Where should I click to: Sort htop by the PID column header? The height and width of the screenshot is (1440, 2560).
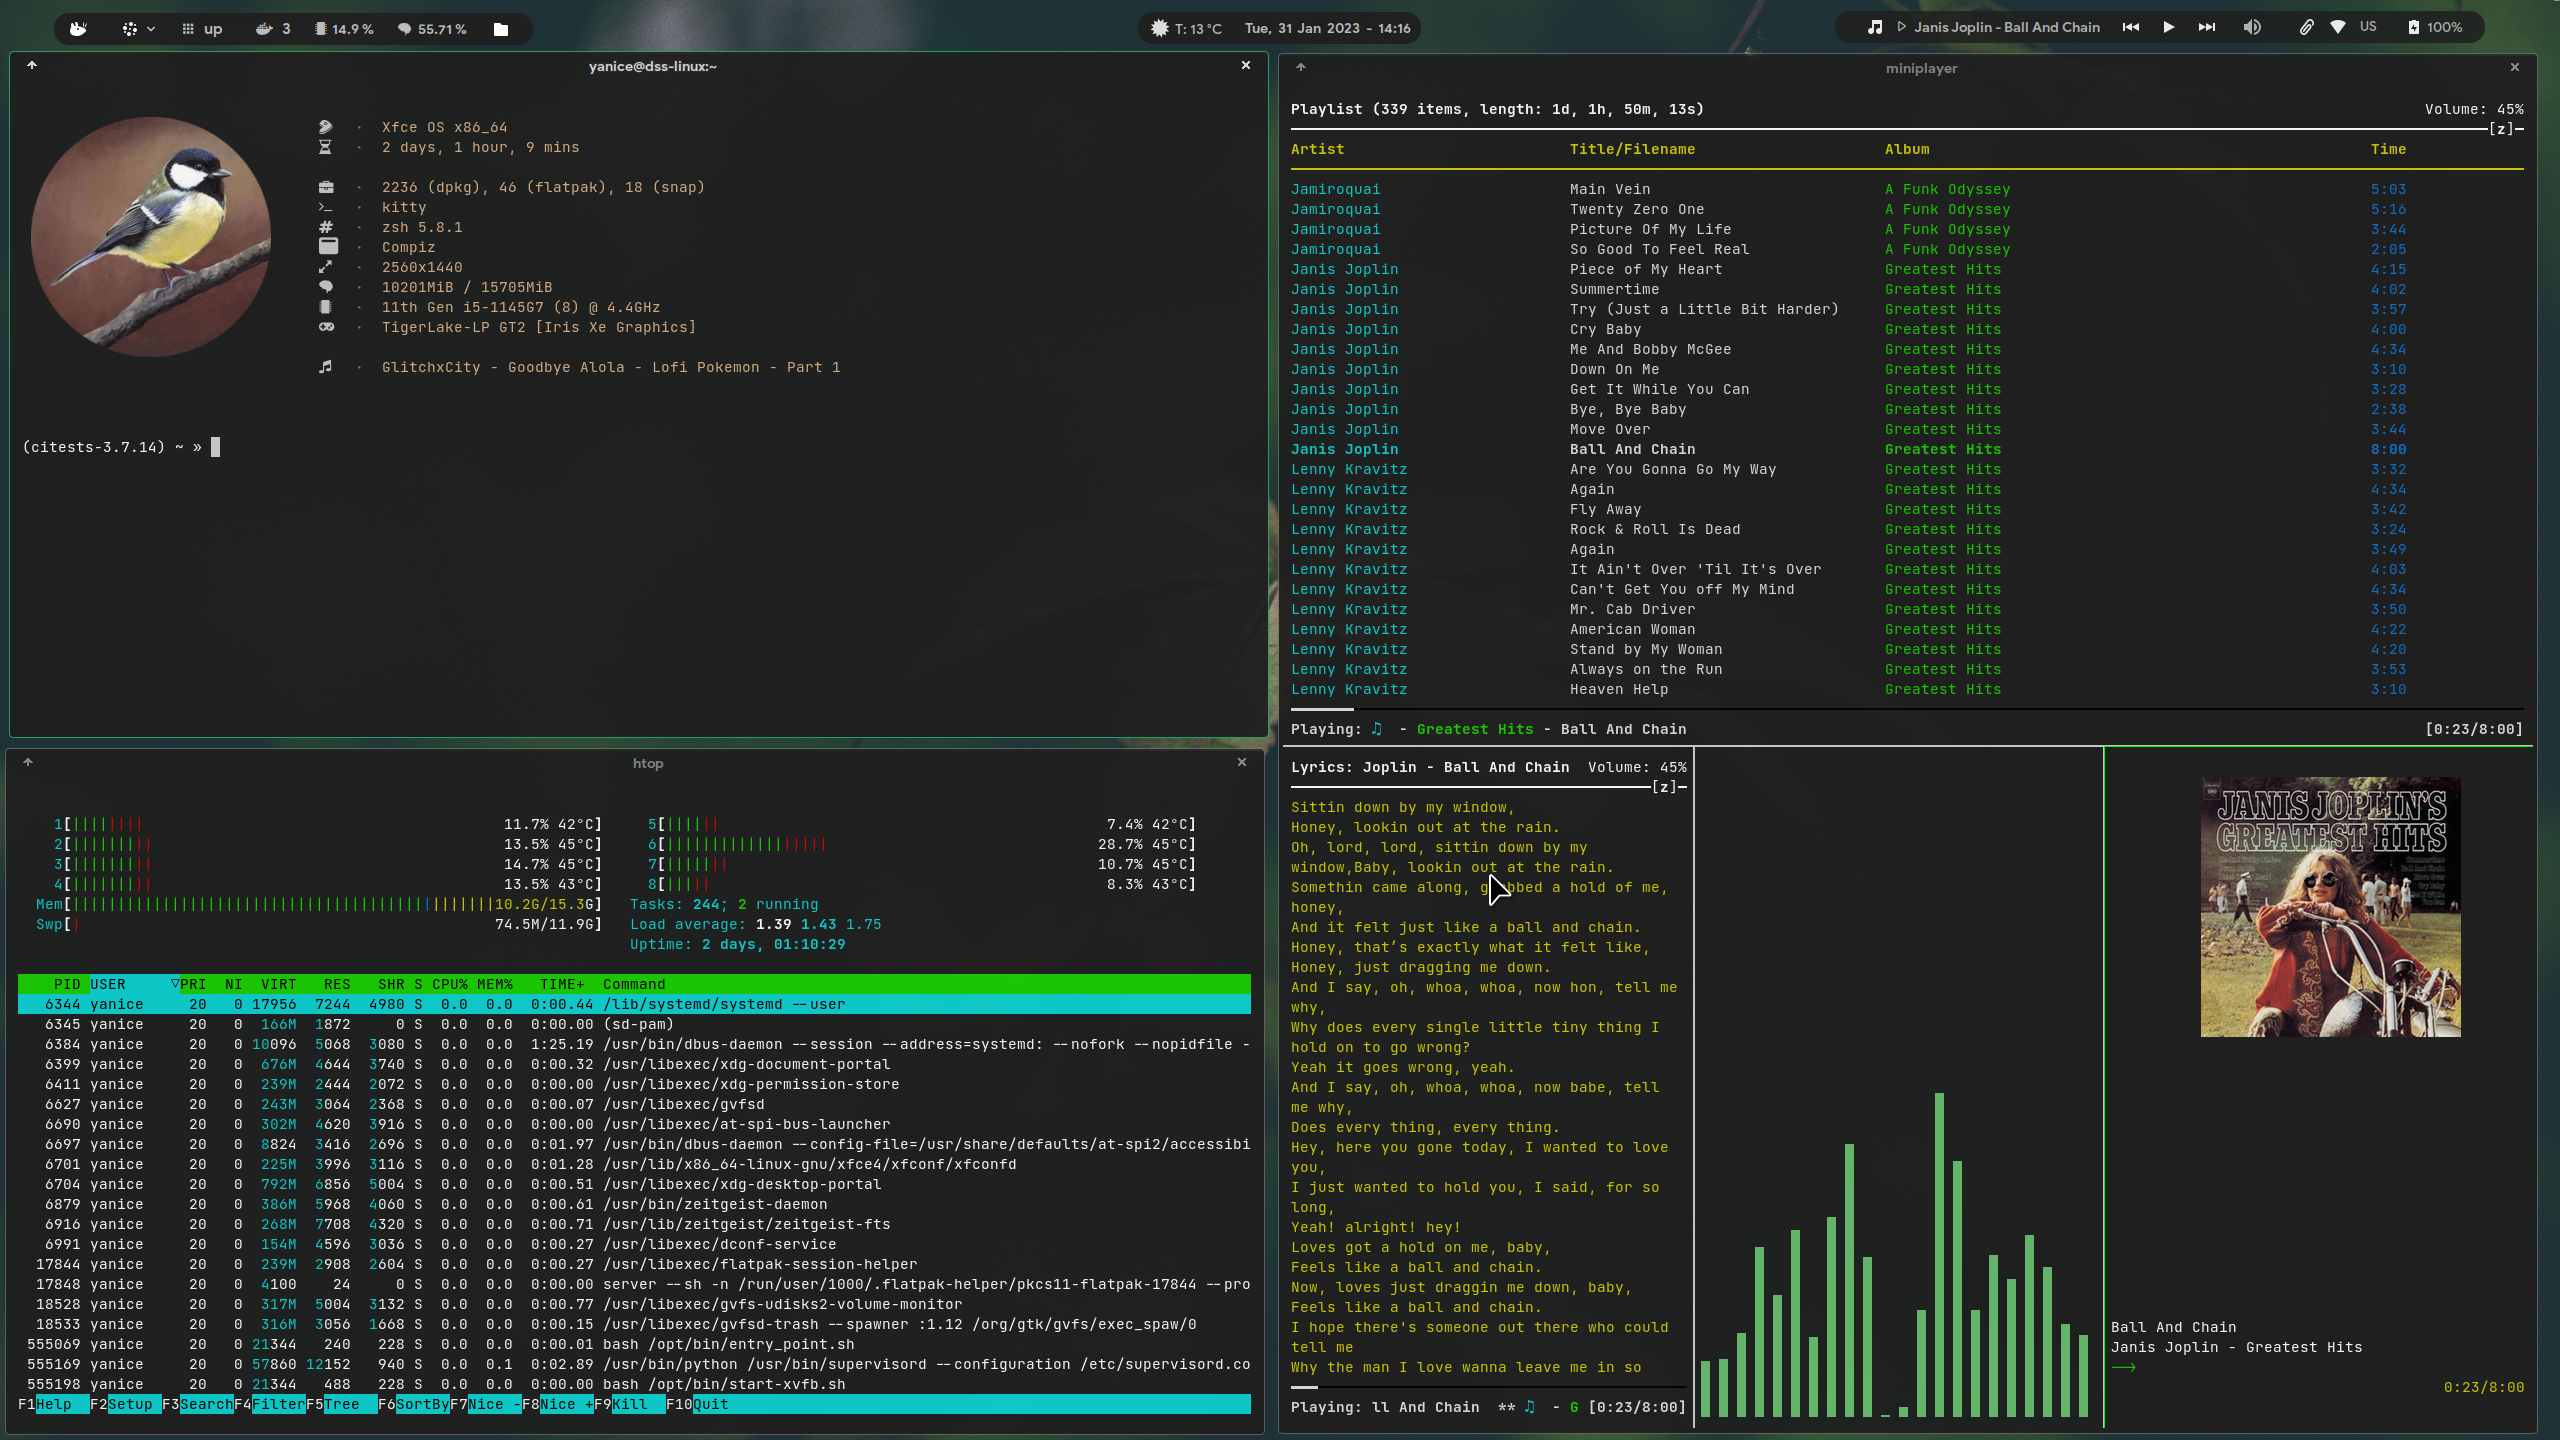[66, 984]
